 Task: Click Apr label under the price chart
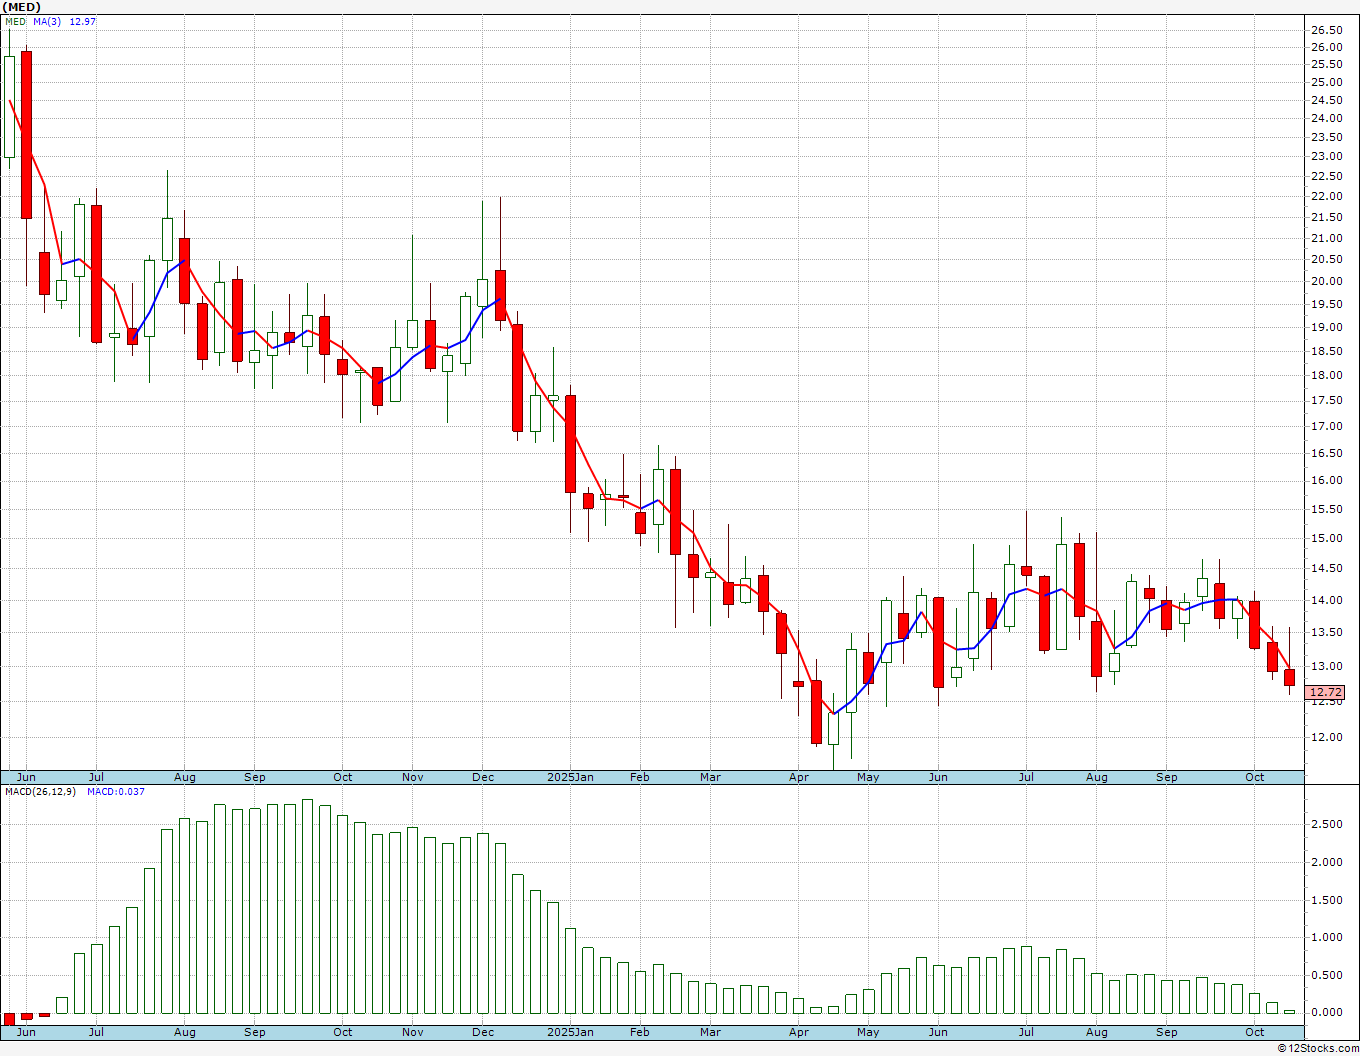799,777
